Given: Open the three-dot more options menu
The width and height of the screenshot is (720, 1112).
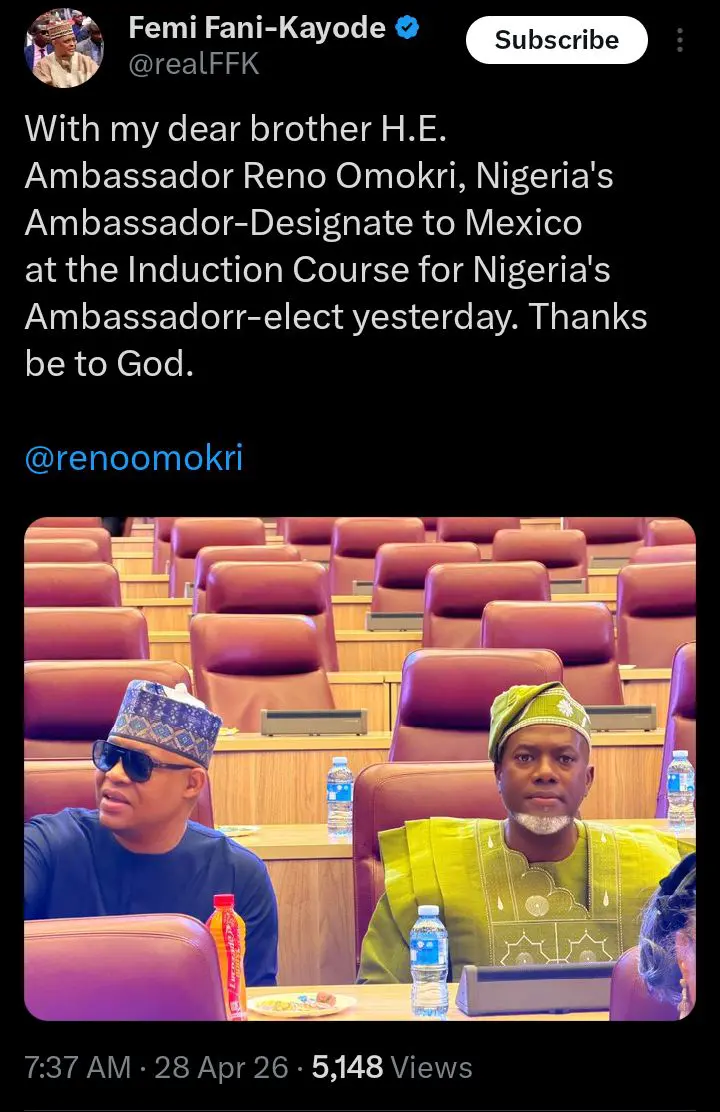Looking at the screenshot, I should [x=681, y=40].
